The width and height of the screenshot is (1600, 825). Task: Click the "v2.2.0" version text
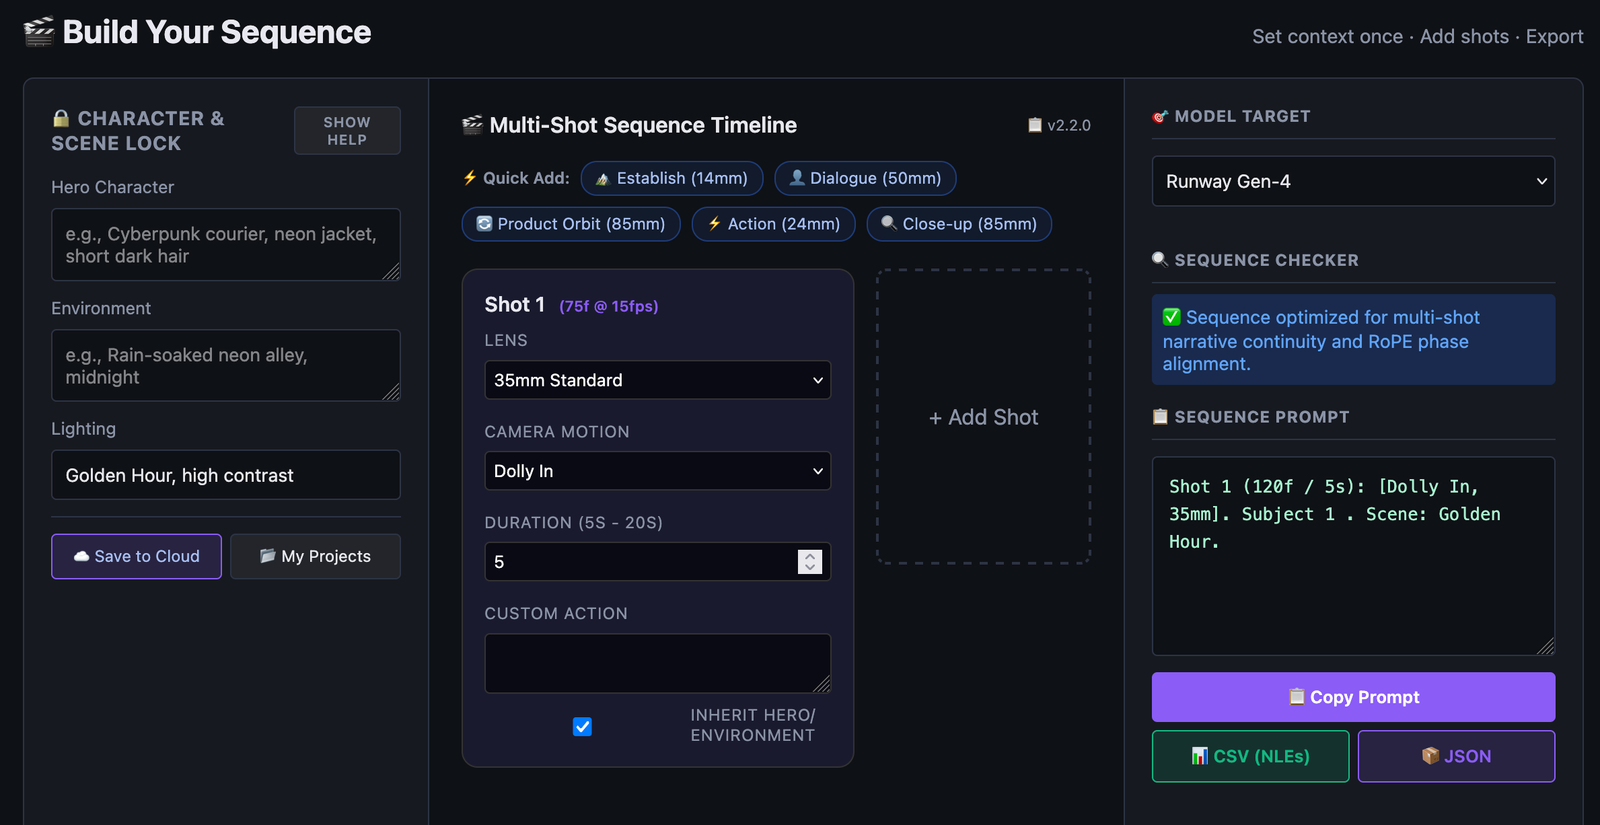tap(1069, 125)
